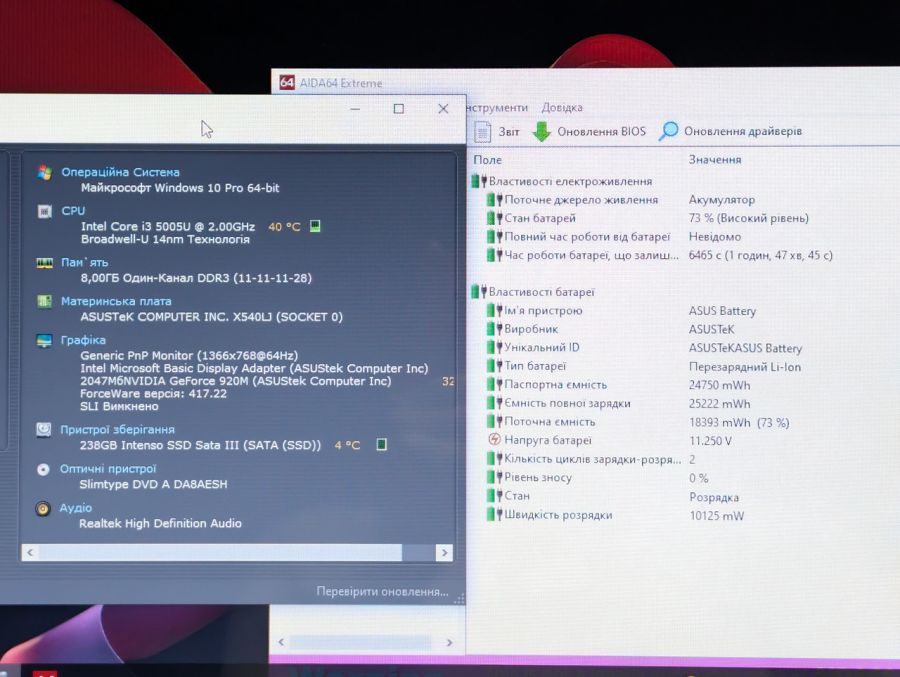The image size is (900, 677).
Task: Click Оновлення BIOS toolbar button
Action: 589,131
